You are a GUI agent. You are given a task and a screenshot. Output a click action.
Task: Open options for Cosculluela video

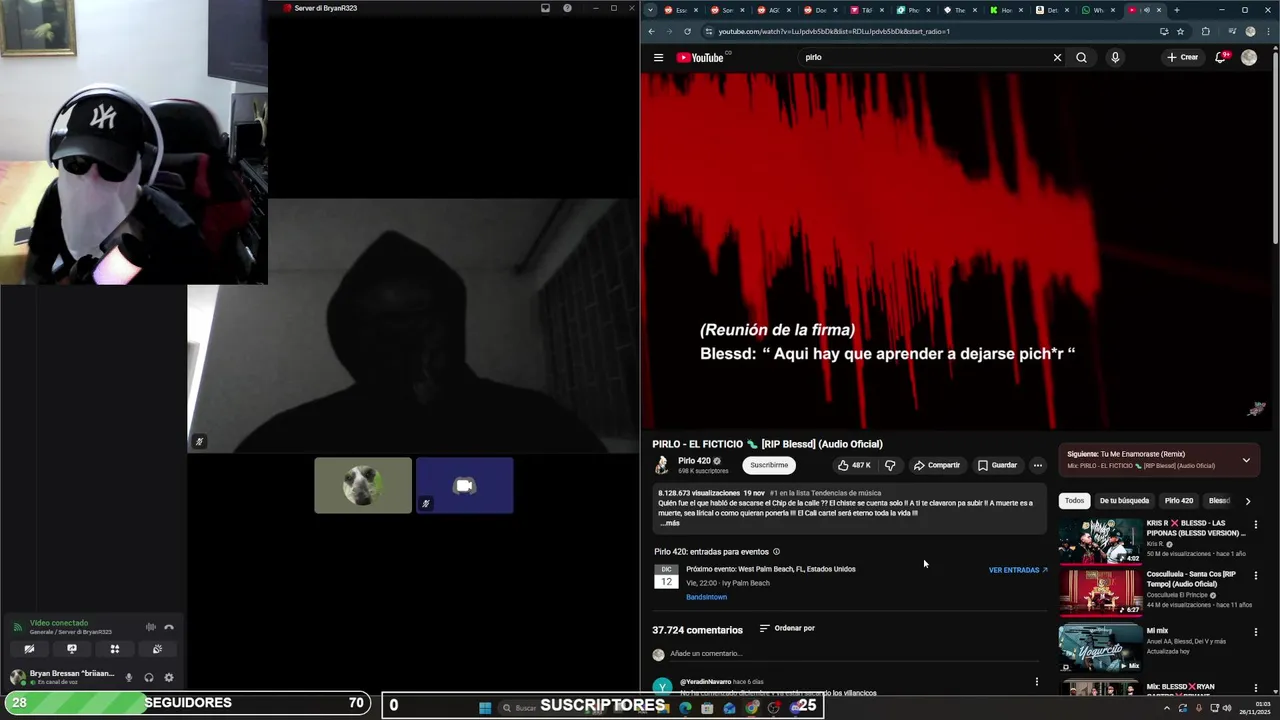tap(1256, 575)
